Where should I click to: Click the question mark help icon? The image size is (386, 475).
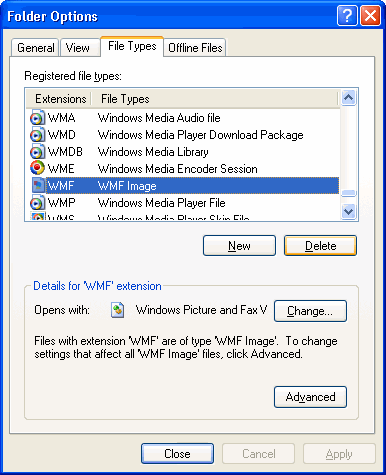tap(347, 16)
